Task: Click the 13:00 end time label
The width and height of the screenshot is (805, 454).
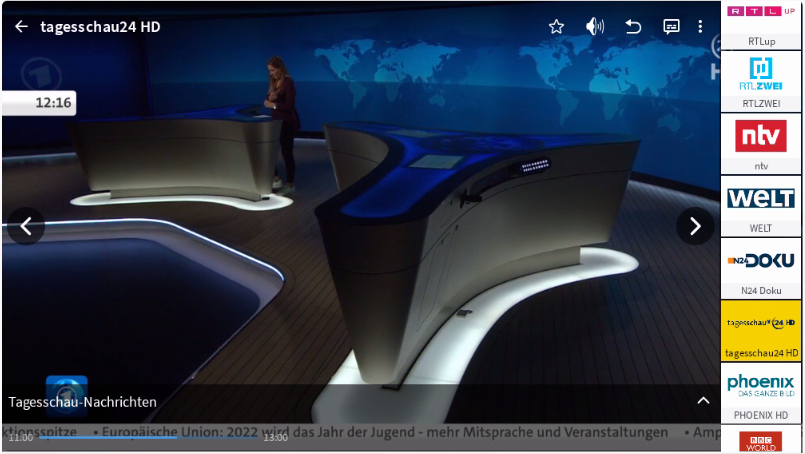Action: (x=276, y=438)
